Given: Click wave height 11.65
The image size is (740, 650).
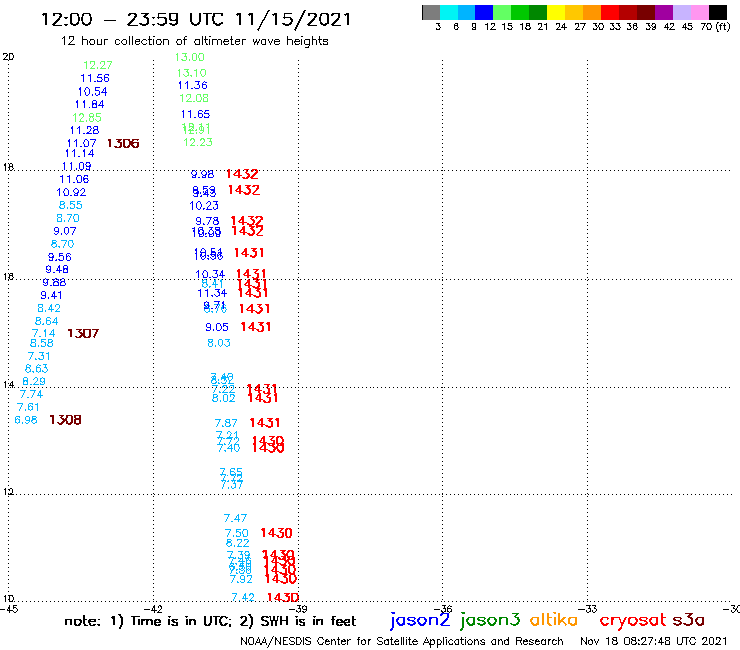Looking at the screenshot, I should pos(195,114).
